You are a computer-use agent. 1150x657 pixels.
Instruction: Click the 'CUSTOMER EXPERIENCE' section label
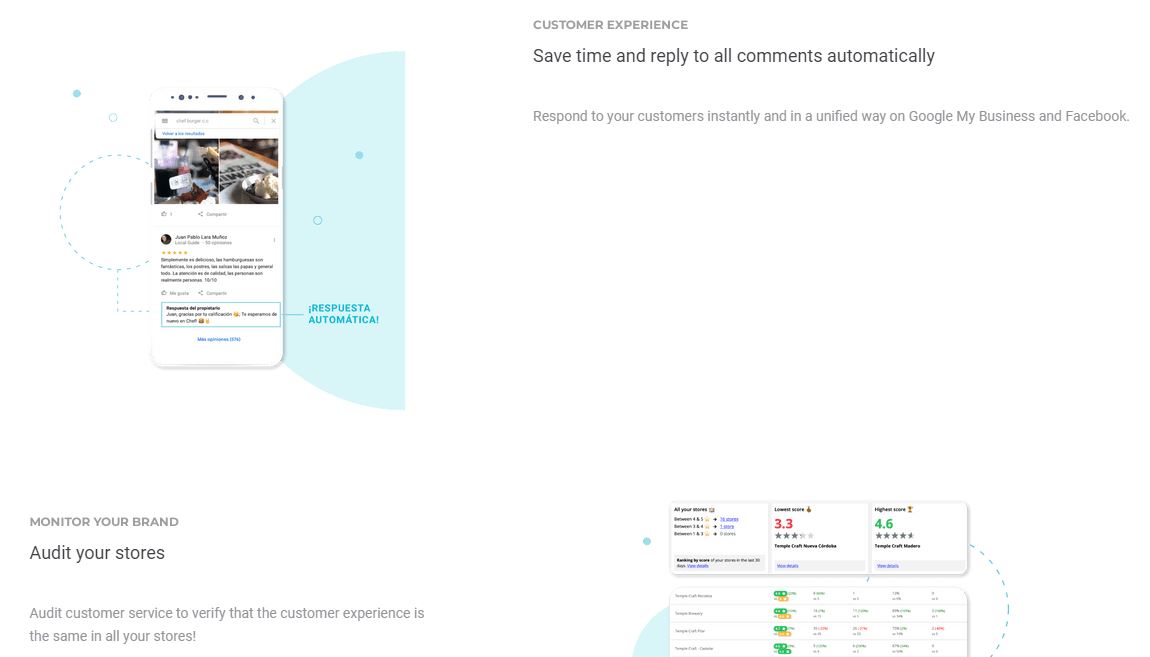(x=610, y=25)
